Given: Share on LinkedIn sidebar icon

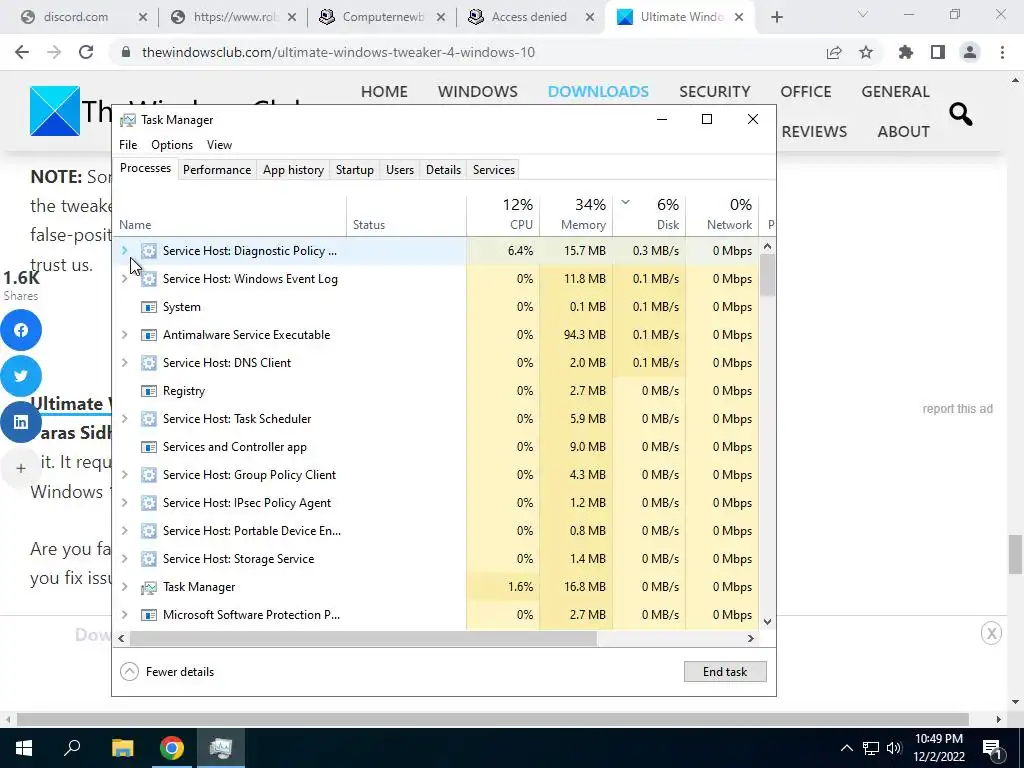Looking at the screenshot, I should click(21, 422).
